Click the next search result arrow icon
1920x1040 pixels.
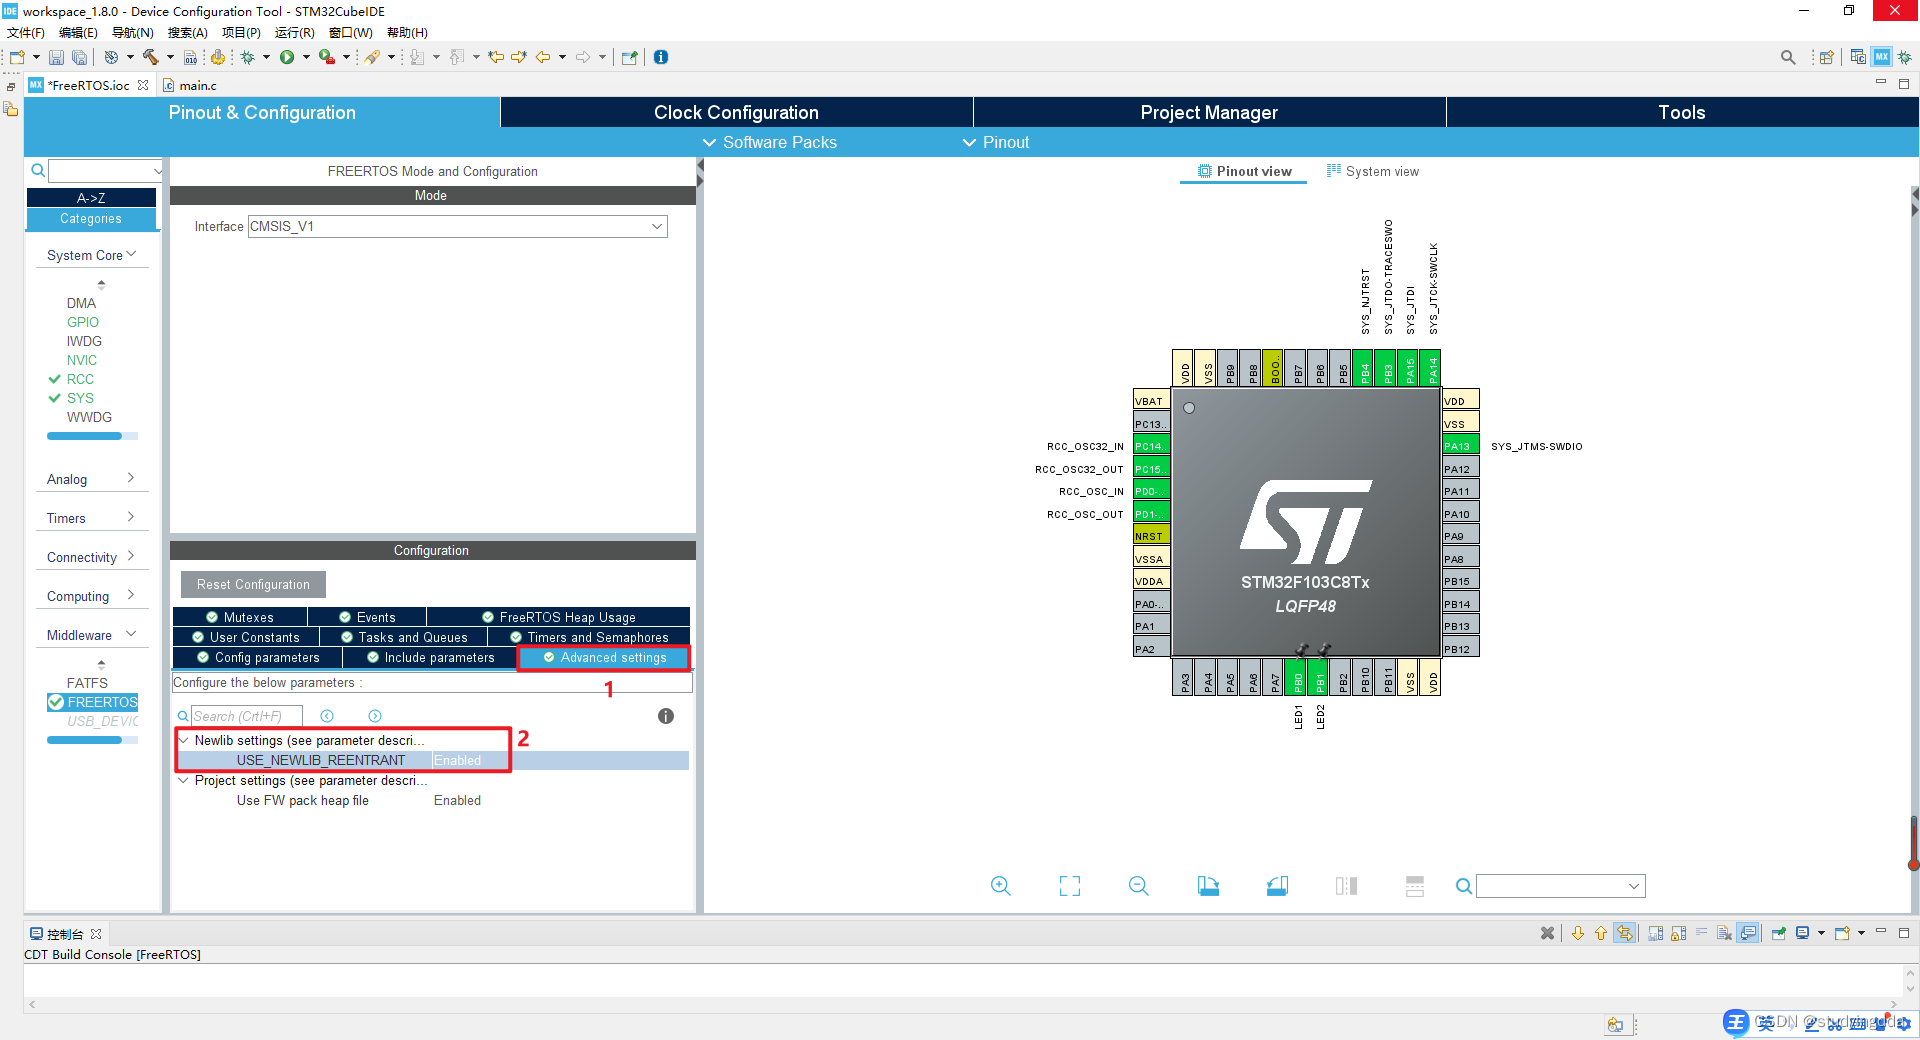click(x=375, y=716)
